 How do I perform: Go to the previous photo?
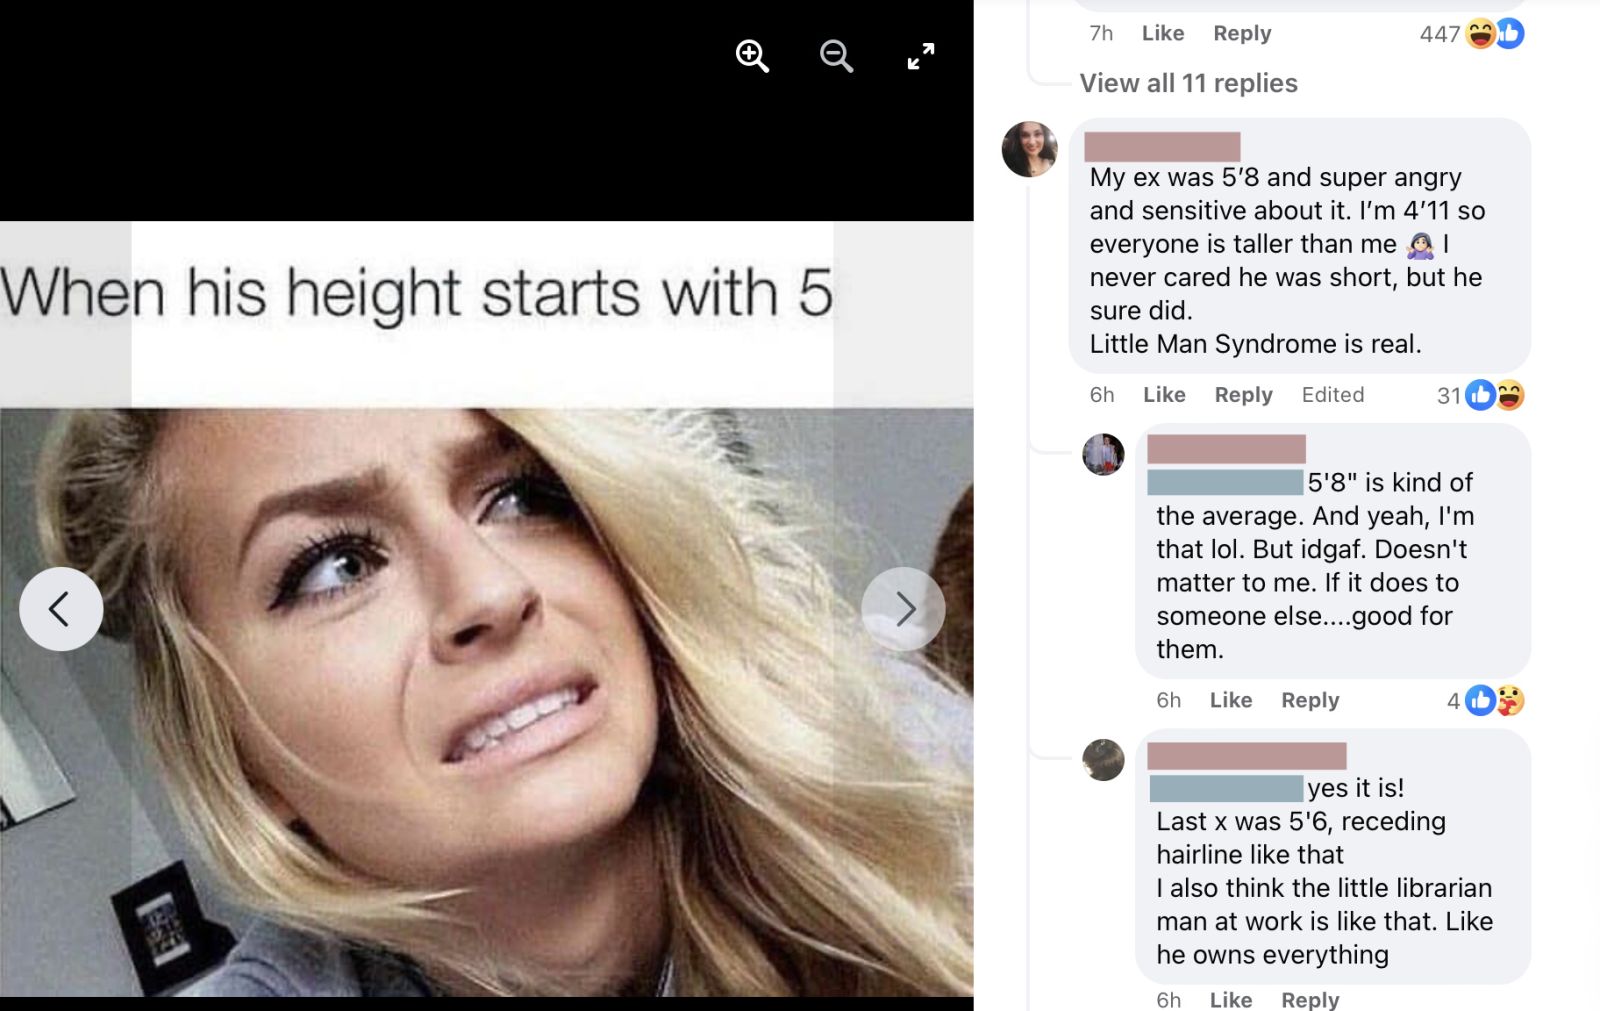point(61,609)
